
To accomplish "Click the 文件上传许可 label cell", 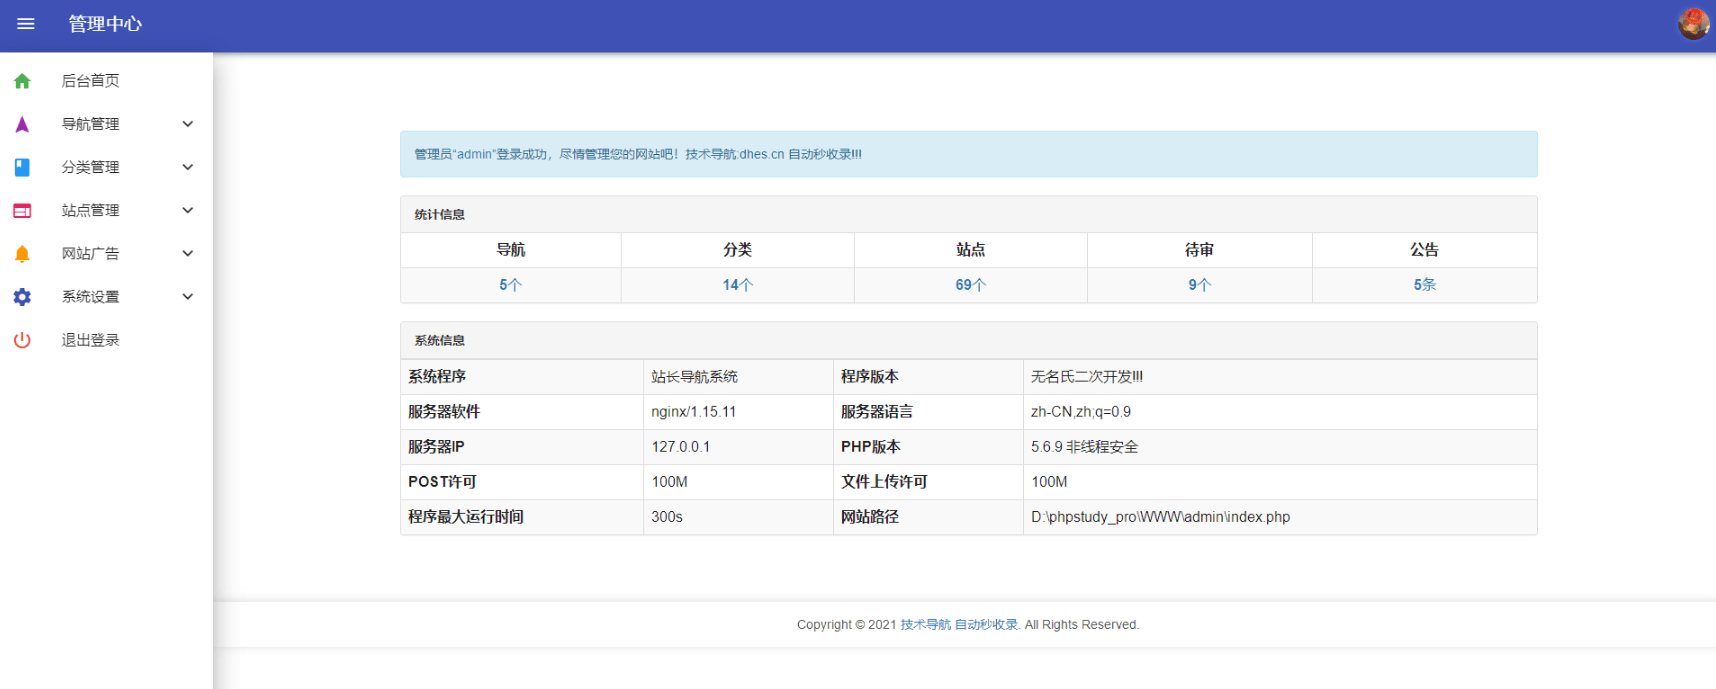I will click(x=928, y=482).
